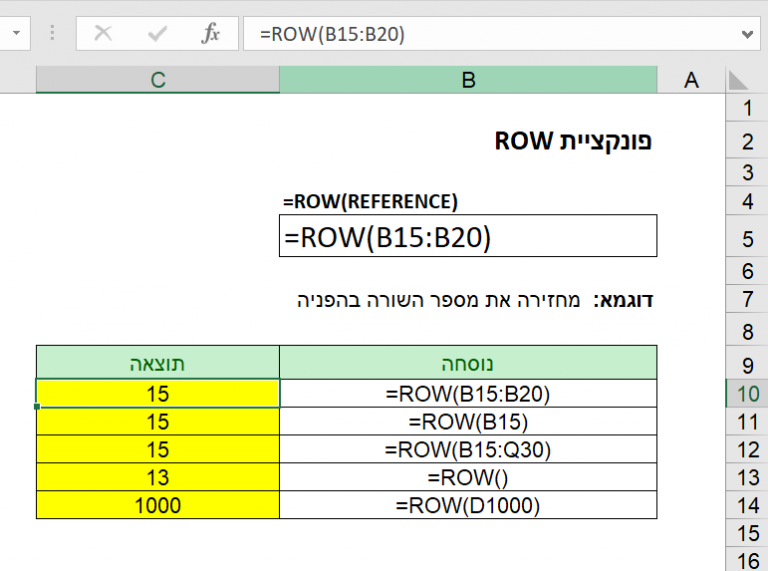Select row 1 header
The width and height of the screenshot is (768, 571).
click(x=747, y=108)
